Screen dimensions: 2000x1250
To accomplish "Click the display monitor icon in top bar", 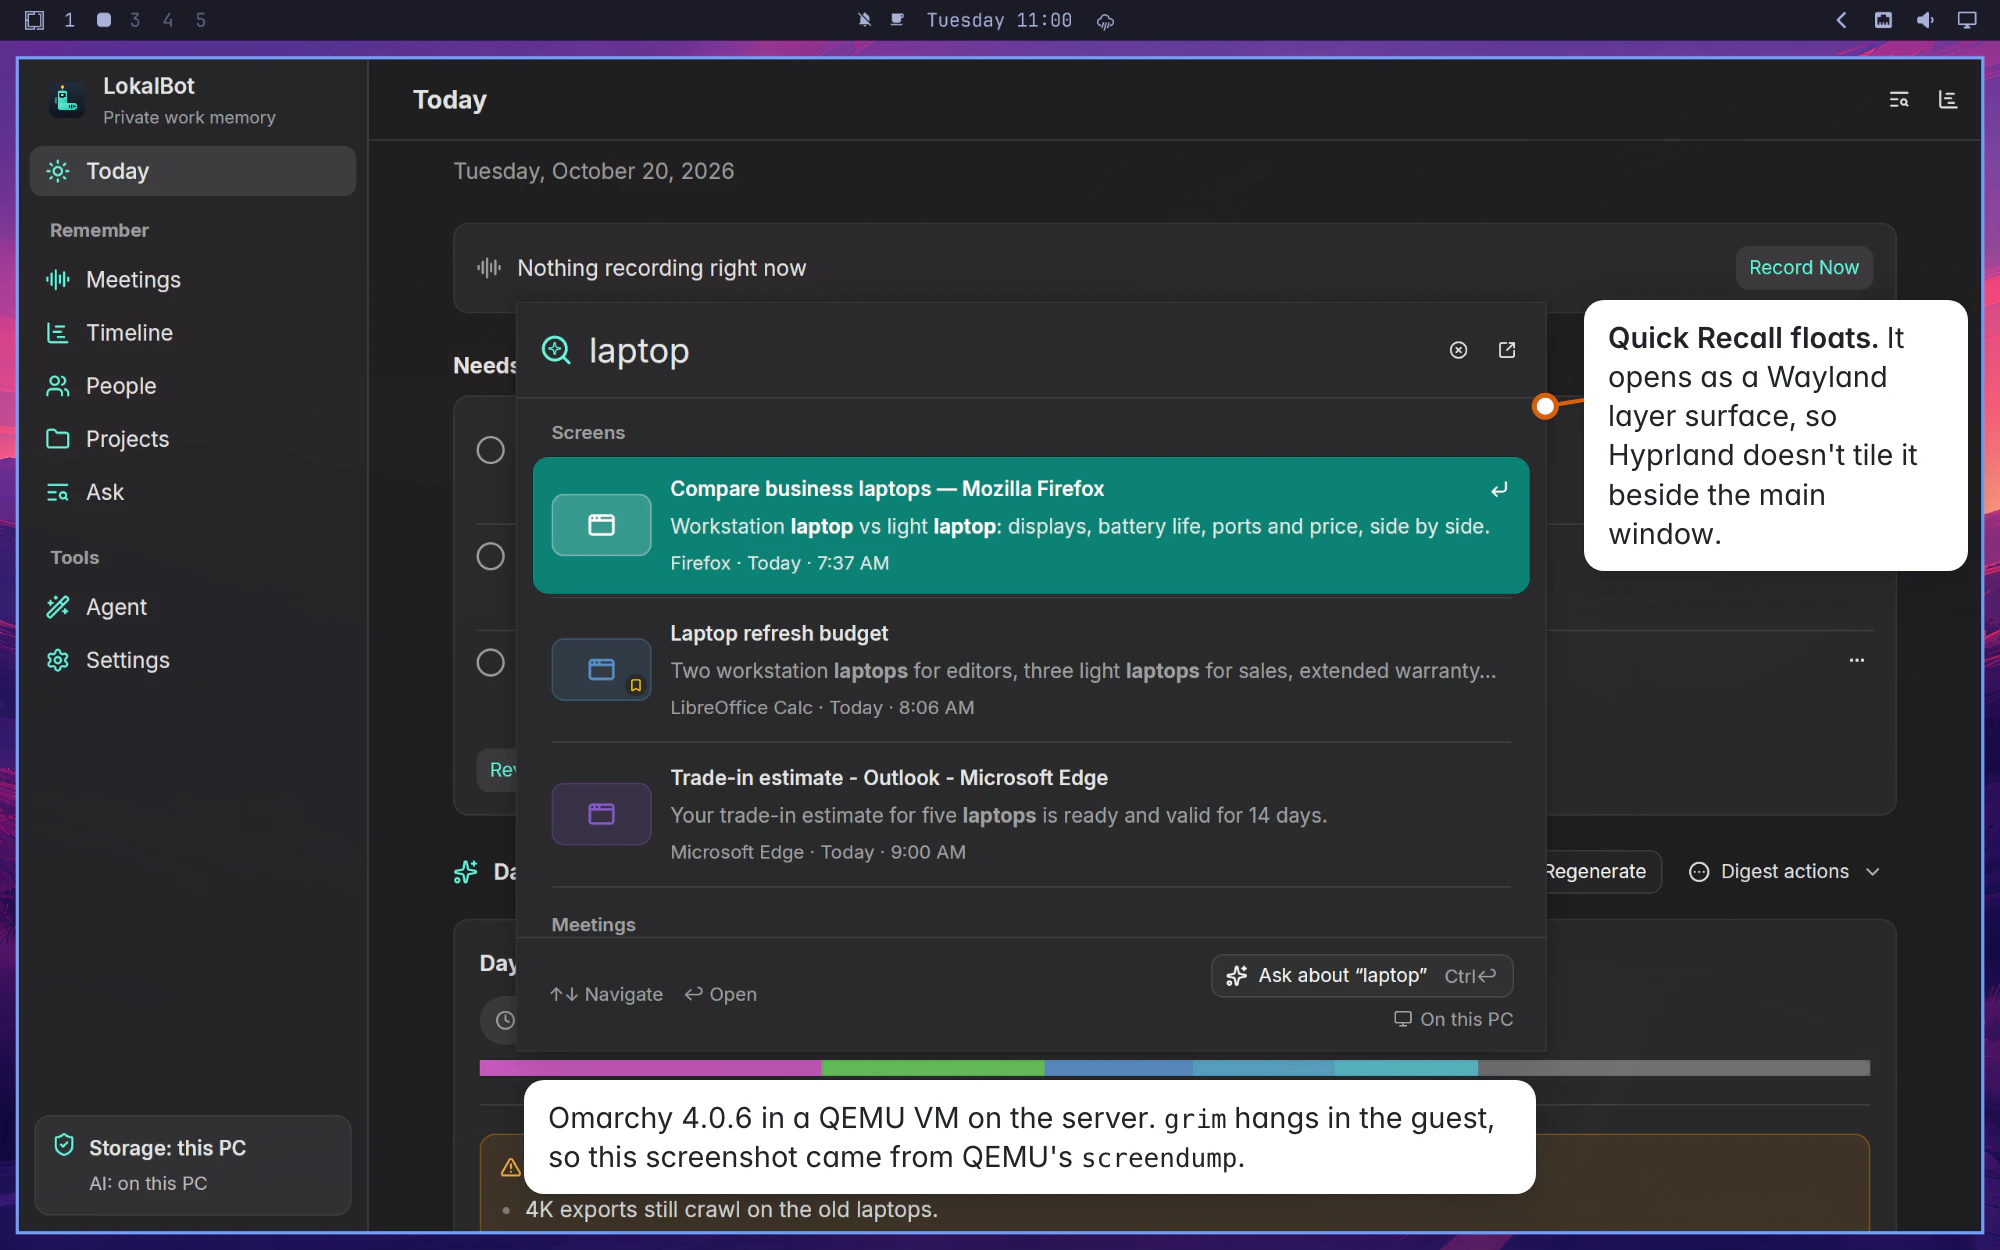I will 1967,20.
